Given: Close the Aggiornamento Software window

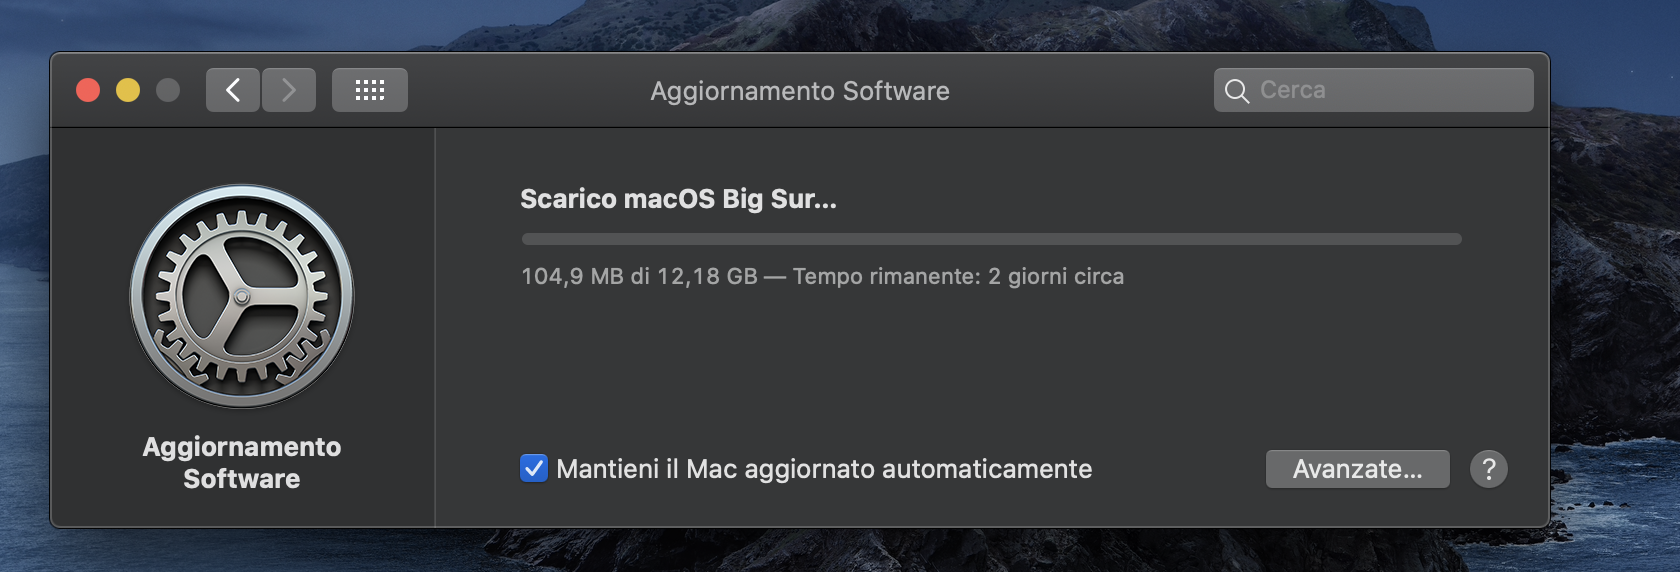Looking at the screenshot, I should pyautogui.click(x=88, y=90).
